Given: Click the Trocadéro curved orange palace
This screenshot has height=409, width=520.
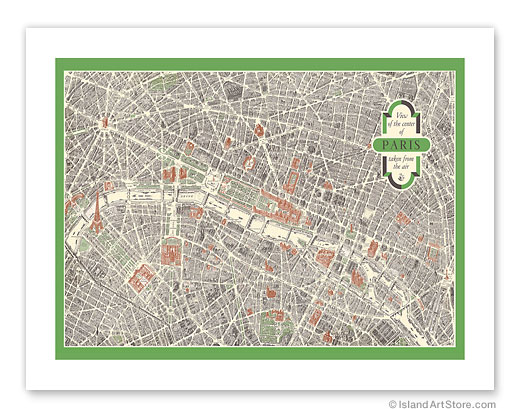Looking at the screenshot, I should (x=74, y=203).
